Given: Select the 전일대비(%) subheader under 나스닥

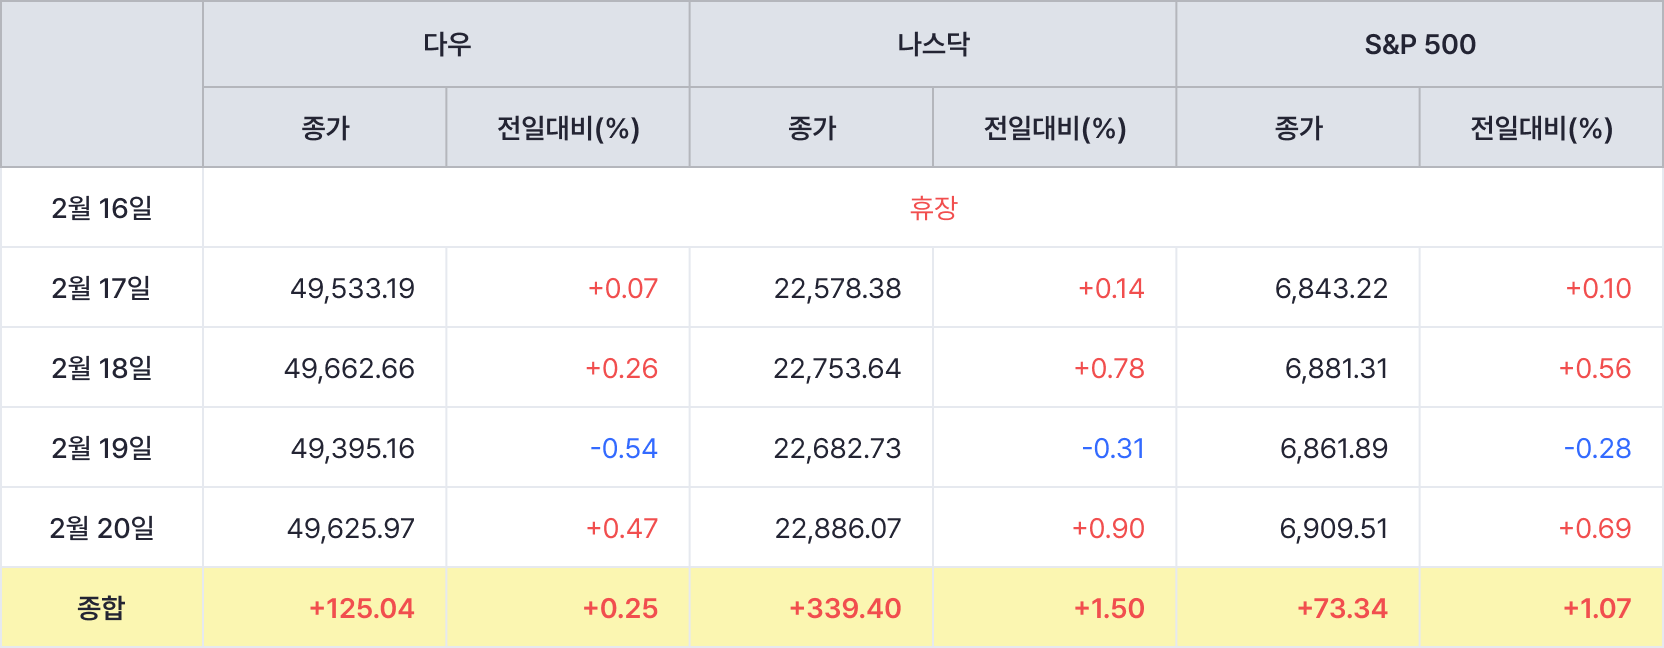Looking at the screenshot, I should point(1055,128).
